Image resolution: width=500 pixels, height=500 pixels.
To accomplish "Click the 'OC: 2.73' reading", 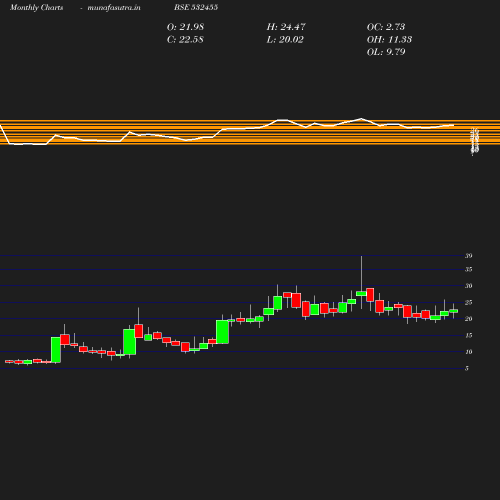I will pyautogui.click(x=386, y=27).
